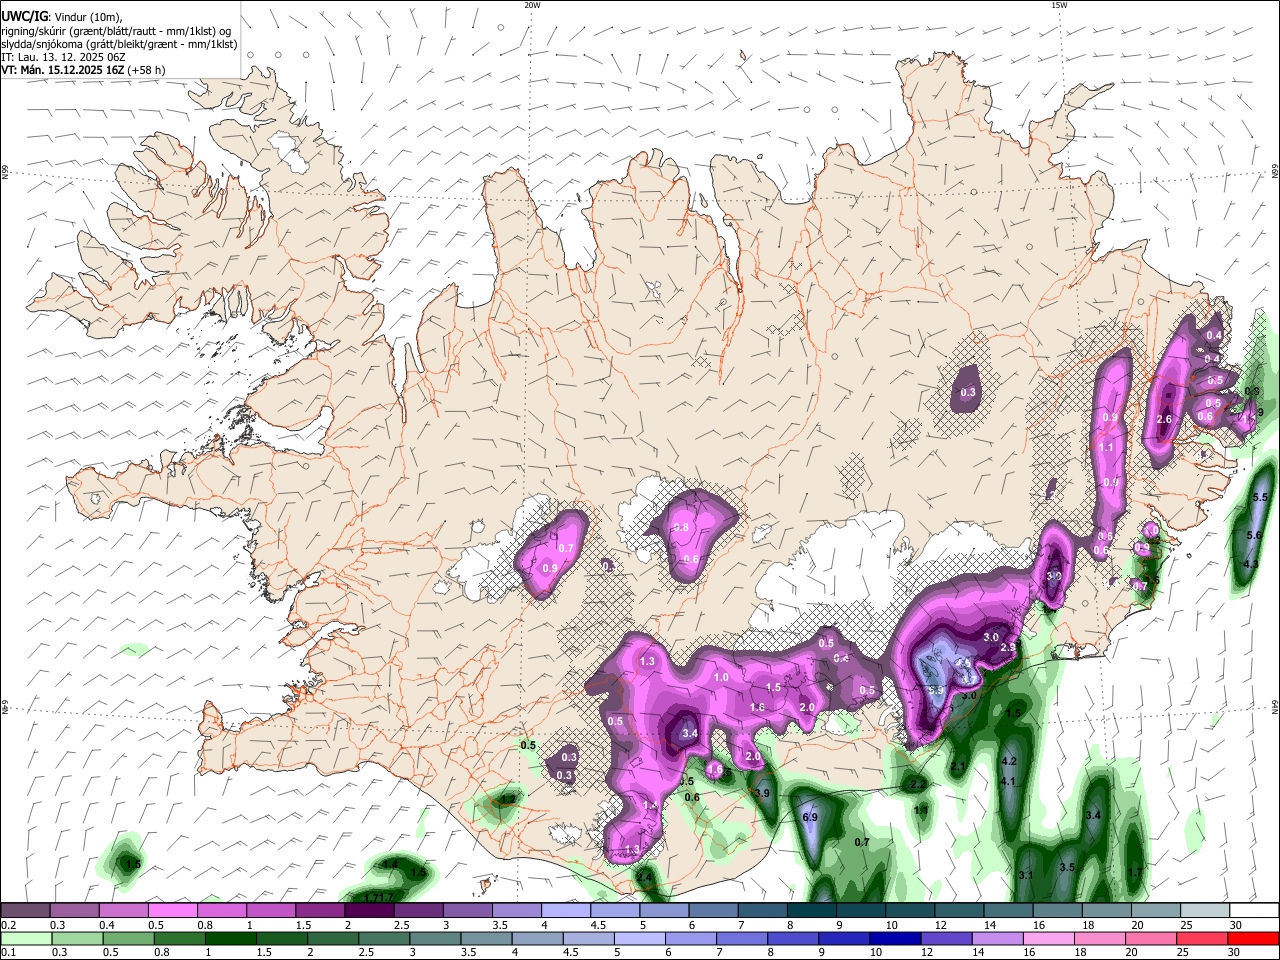Click the crimson 25–30 rain legend swatch
Viewport: 1280px width, 960px height.
click(1204, 938)
